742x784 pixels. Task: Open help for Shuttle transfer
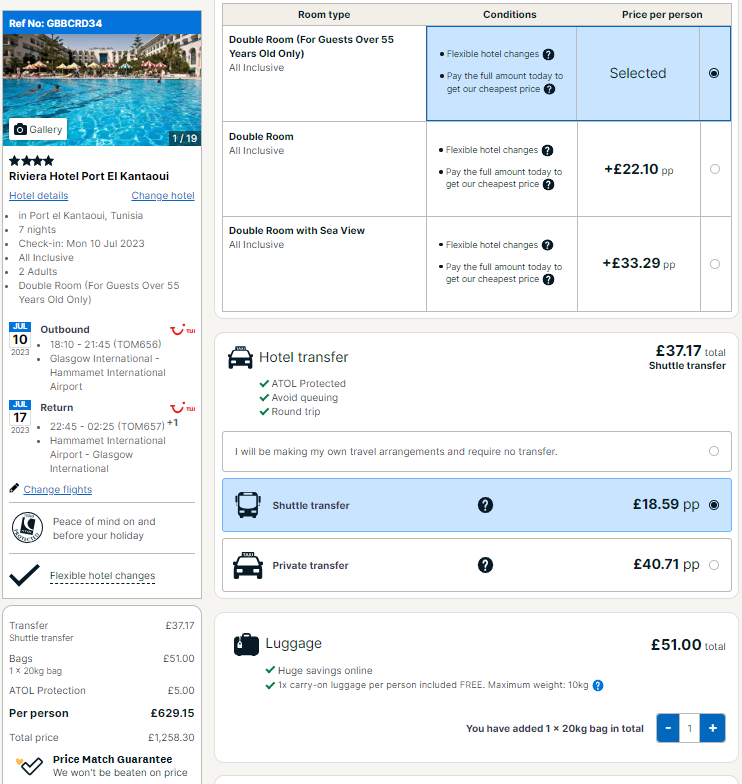click(x=485, y=505)
